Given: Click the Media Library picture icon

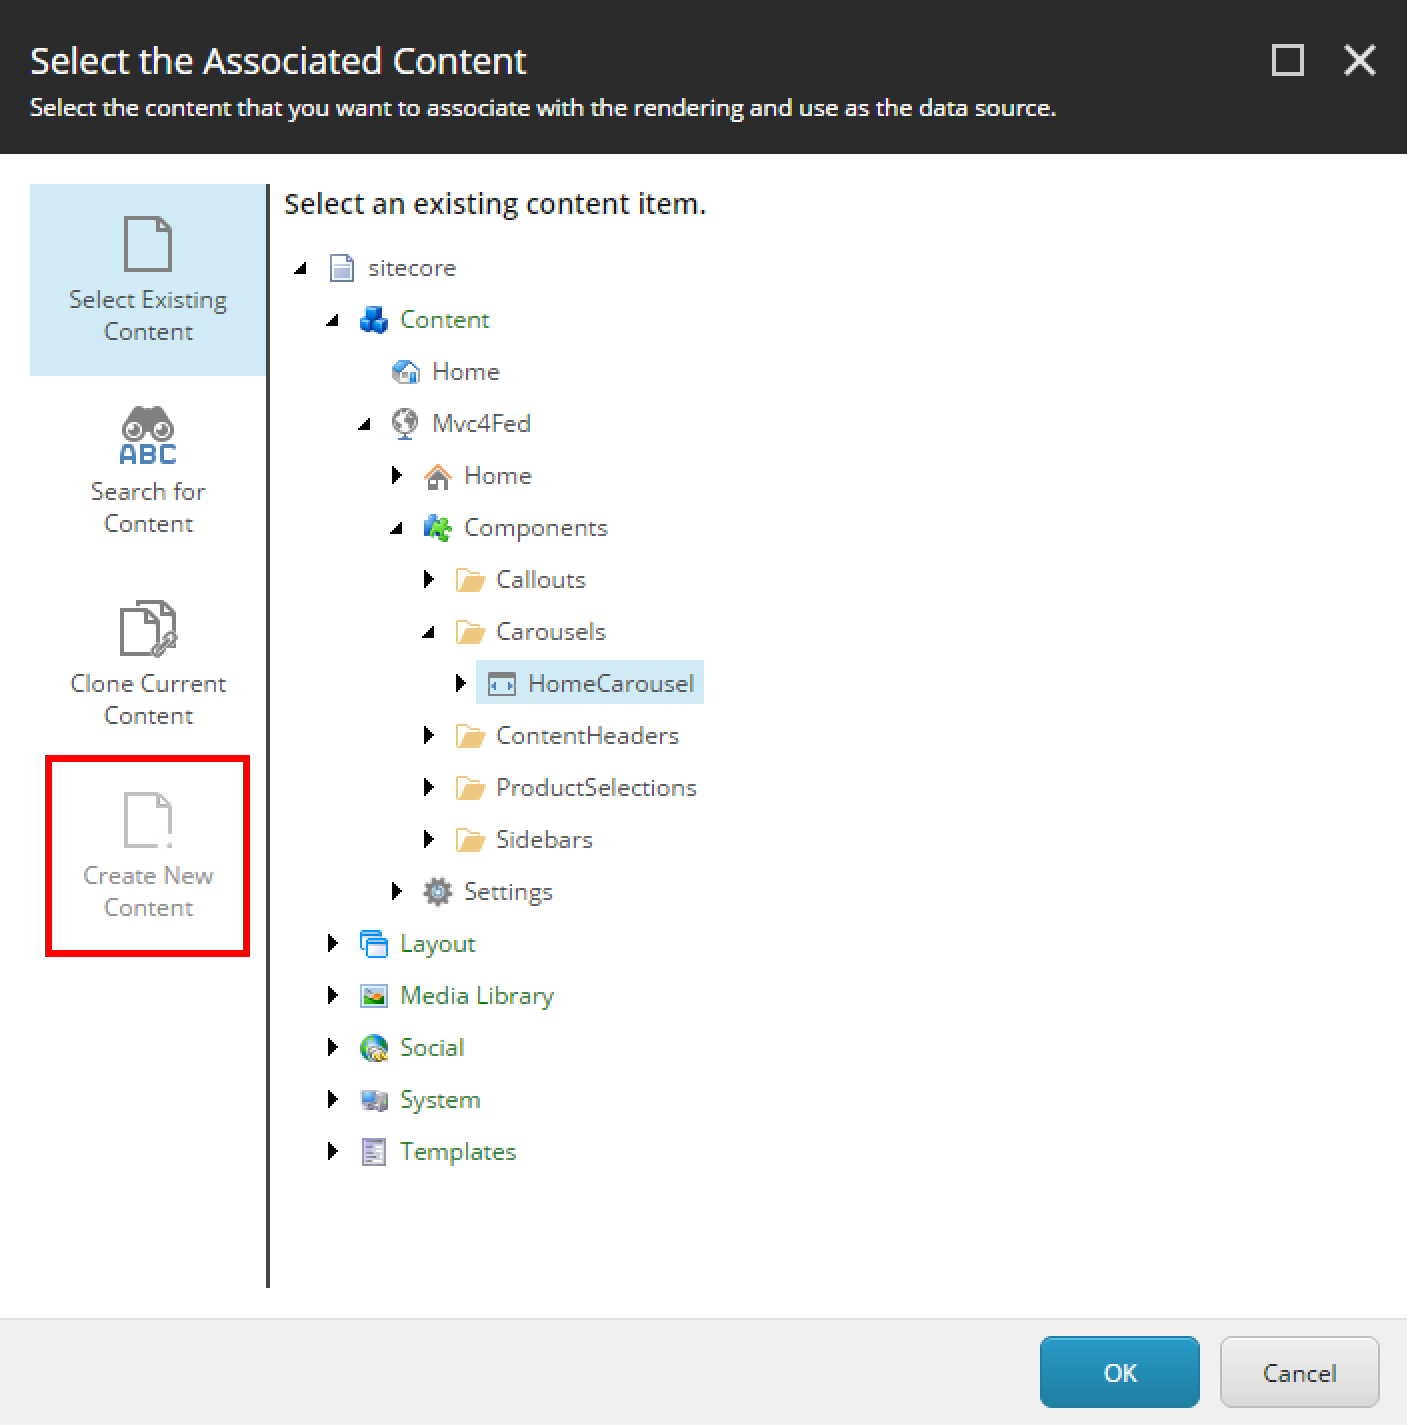Looking at the screenshot, I should (x=373, y=996).
